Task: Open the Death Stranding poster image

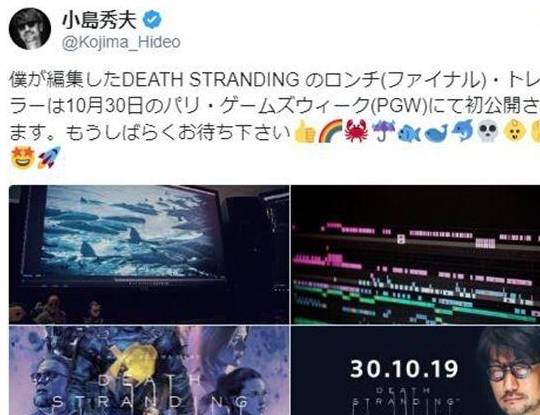Action: pyautogui.click(x=149, y=371)
